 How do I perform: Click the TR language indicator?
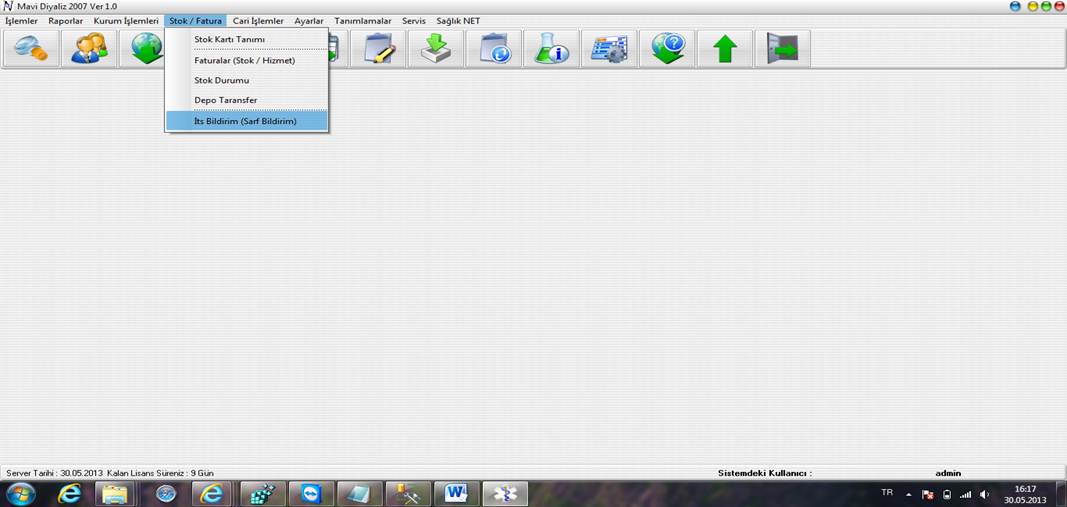pos(887,492)
